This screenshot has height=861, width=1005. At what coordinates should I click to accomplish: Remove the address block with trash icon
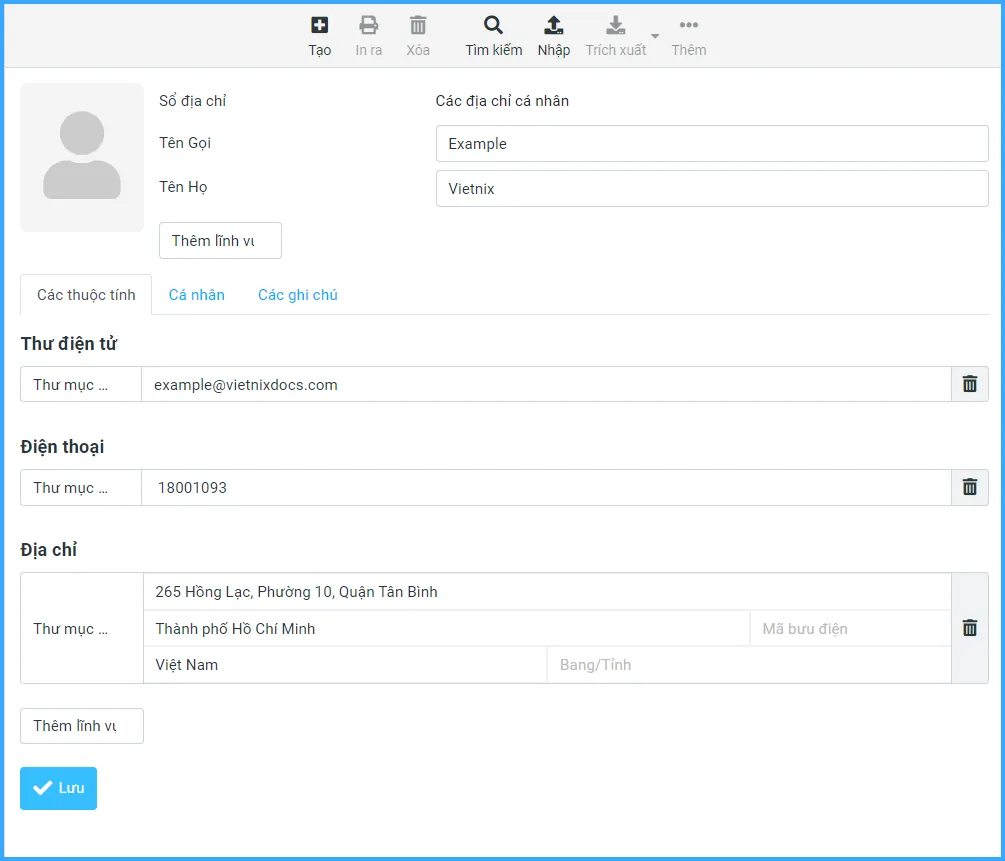[969, 628]
